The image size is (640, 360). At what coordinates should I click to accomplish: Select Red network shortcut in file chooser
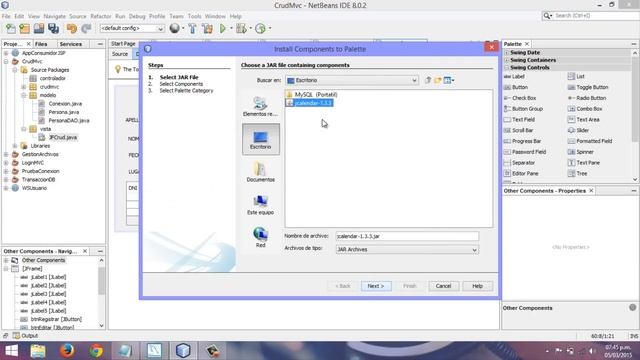click(260, 237)
